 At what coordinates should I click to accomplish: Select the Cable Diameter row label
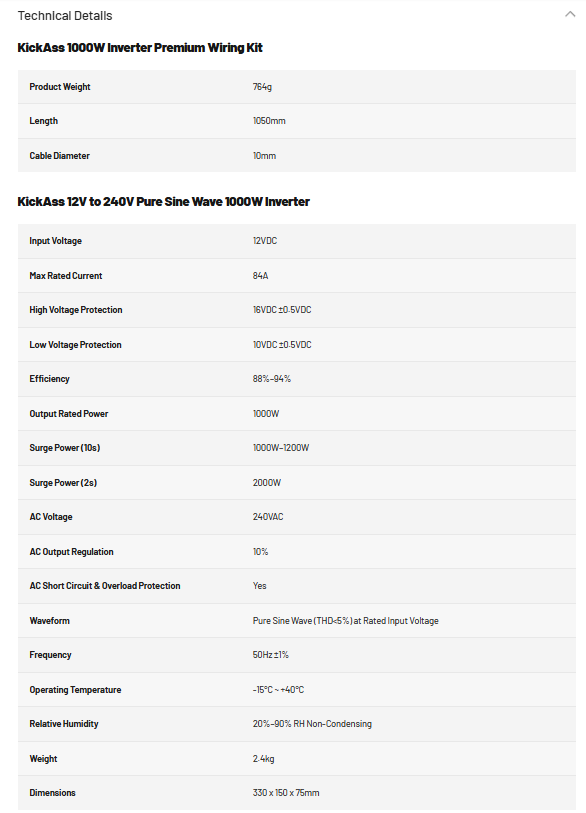tap(60, 156)
